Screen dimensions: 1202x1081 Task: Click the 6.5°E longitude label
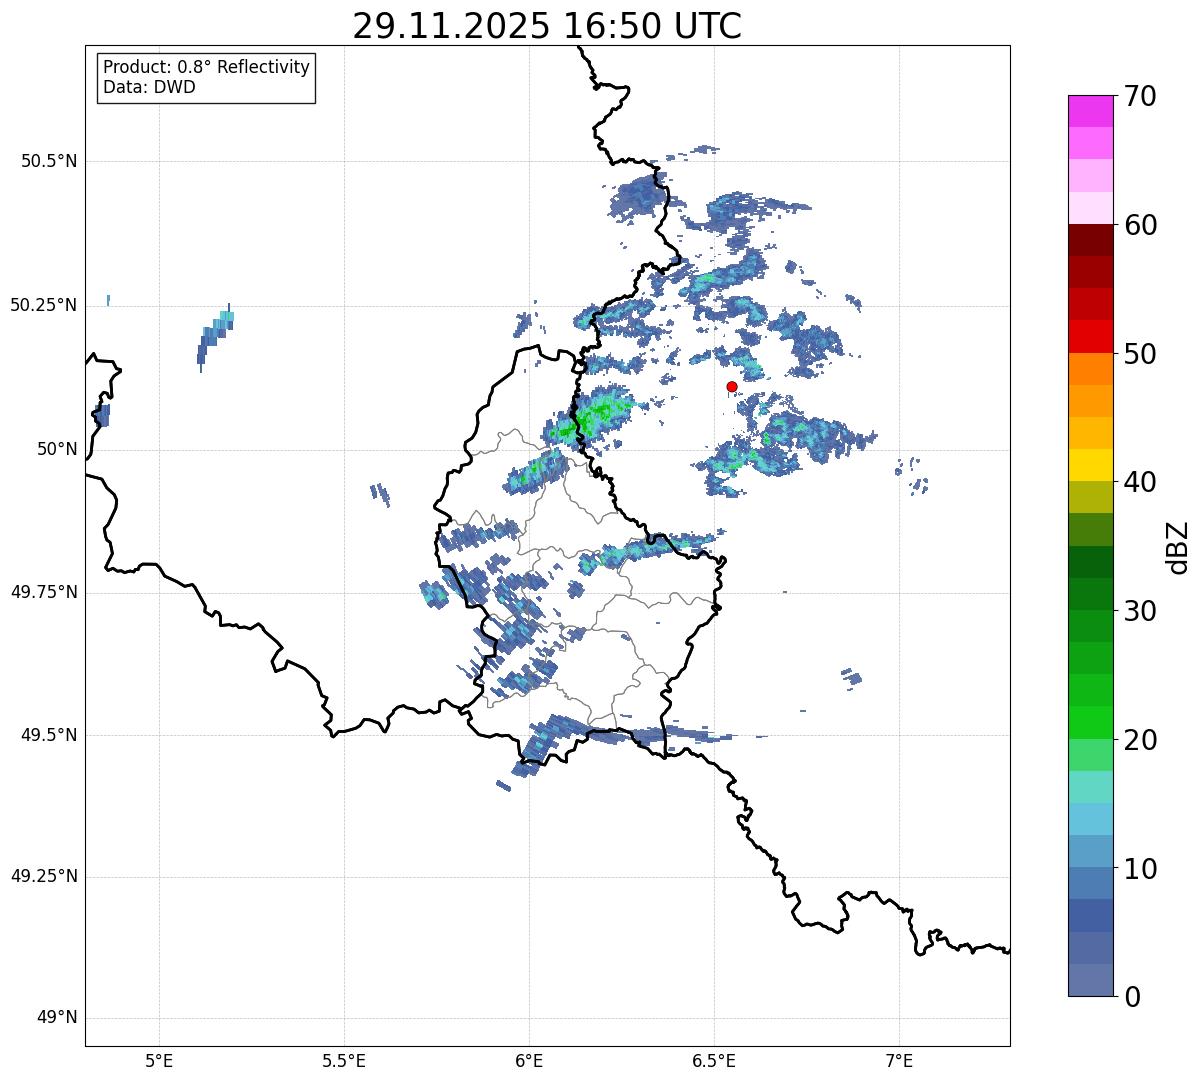click(x=714, y=1061)
